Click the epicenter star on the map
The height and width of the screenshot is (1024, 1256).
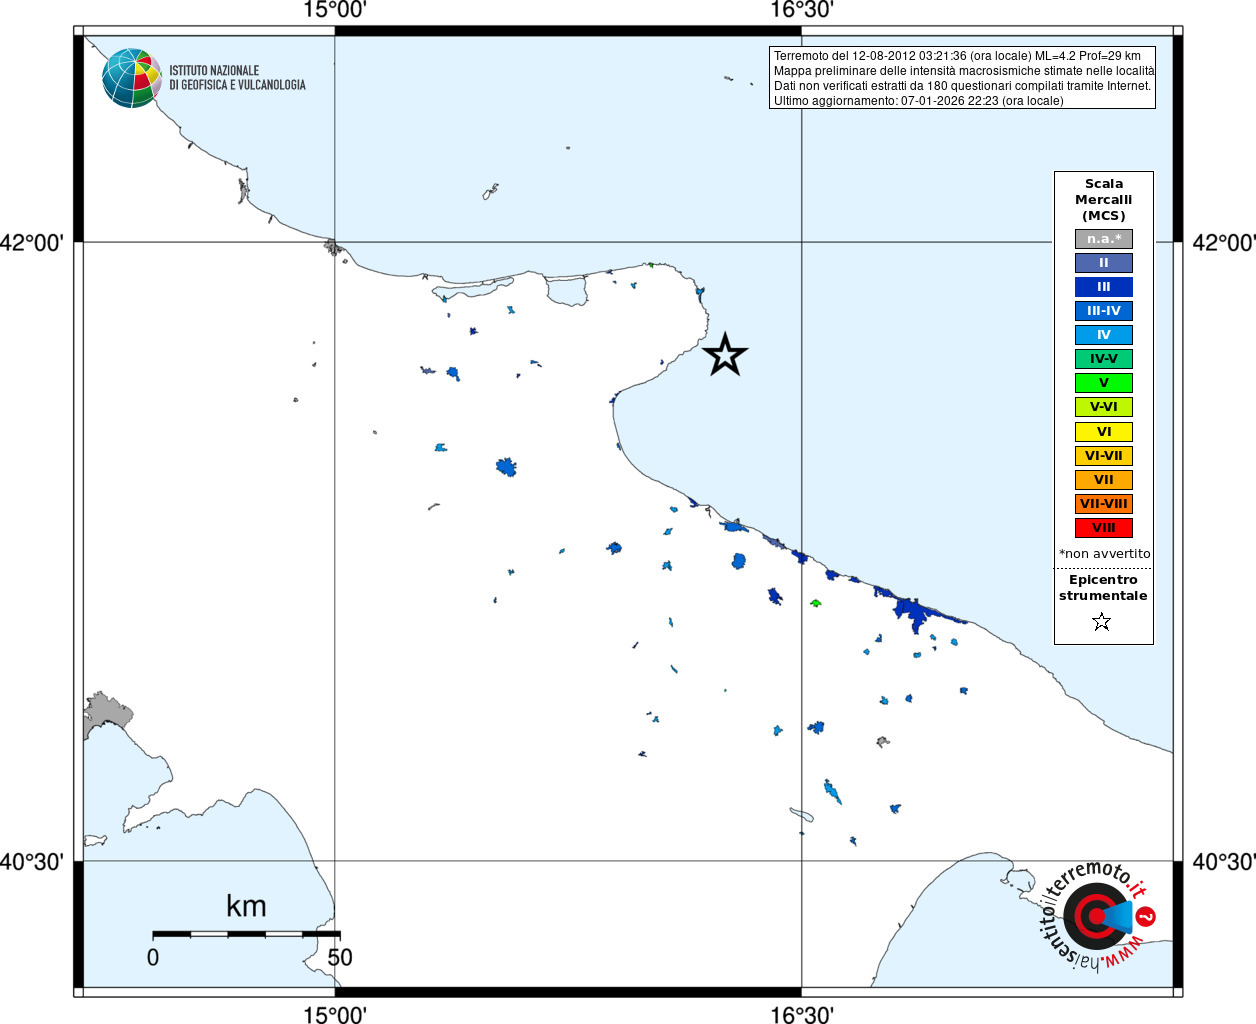pos(725,355)
